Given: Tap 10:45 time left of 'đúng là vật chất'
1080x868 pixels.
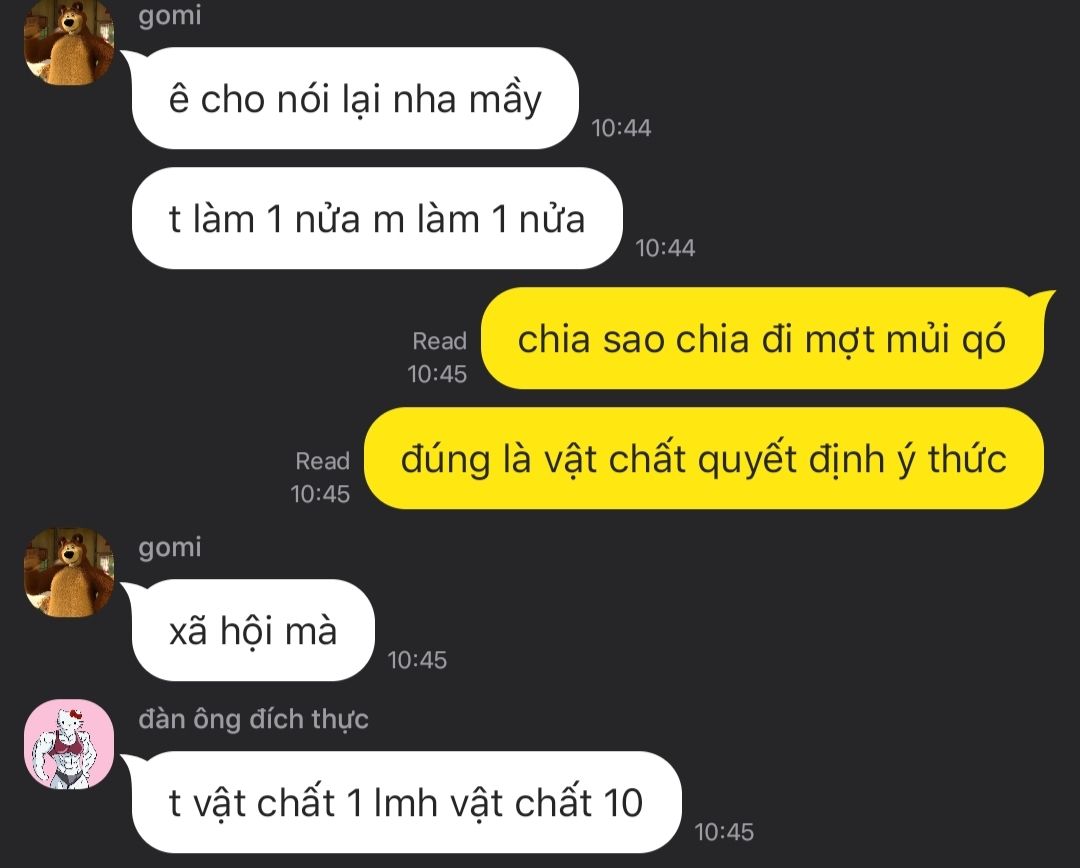Looking at the screenshot, I should pos(320,494).
